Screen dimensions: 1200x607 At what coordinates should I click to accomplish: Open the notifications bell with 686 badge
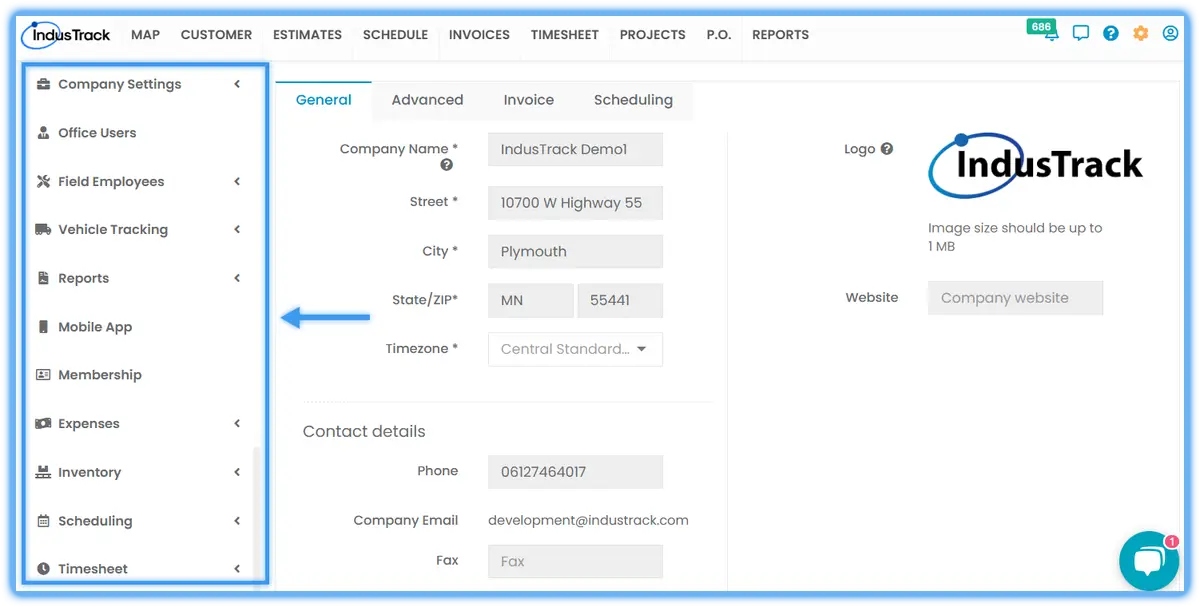tap(1051, 33)
